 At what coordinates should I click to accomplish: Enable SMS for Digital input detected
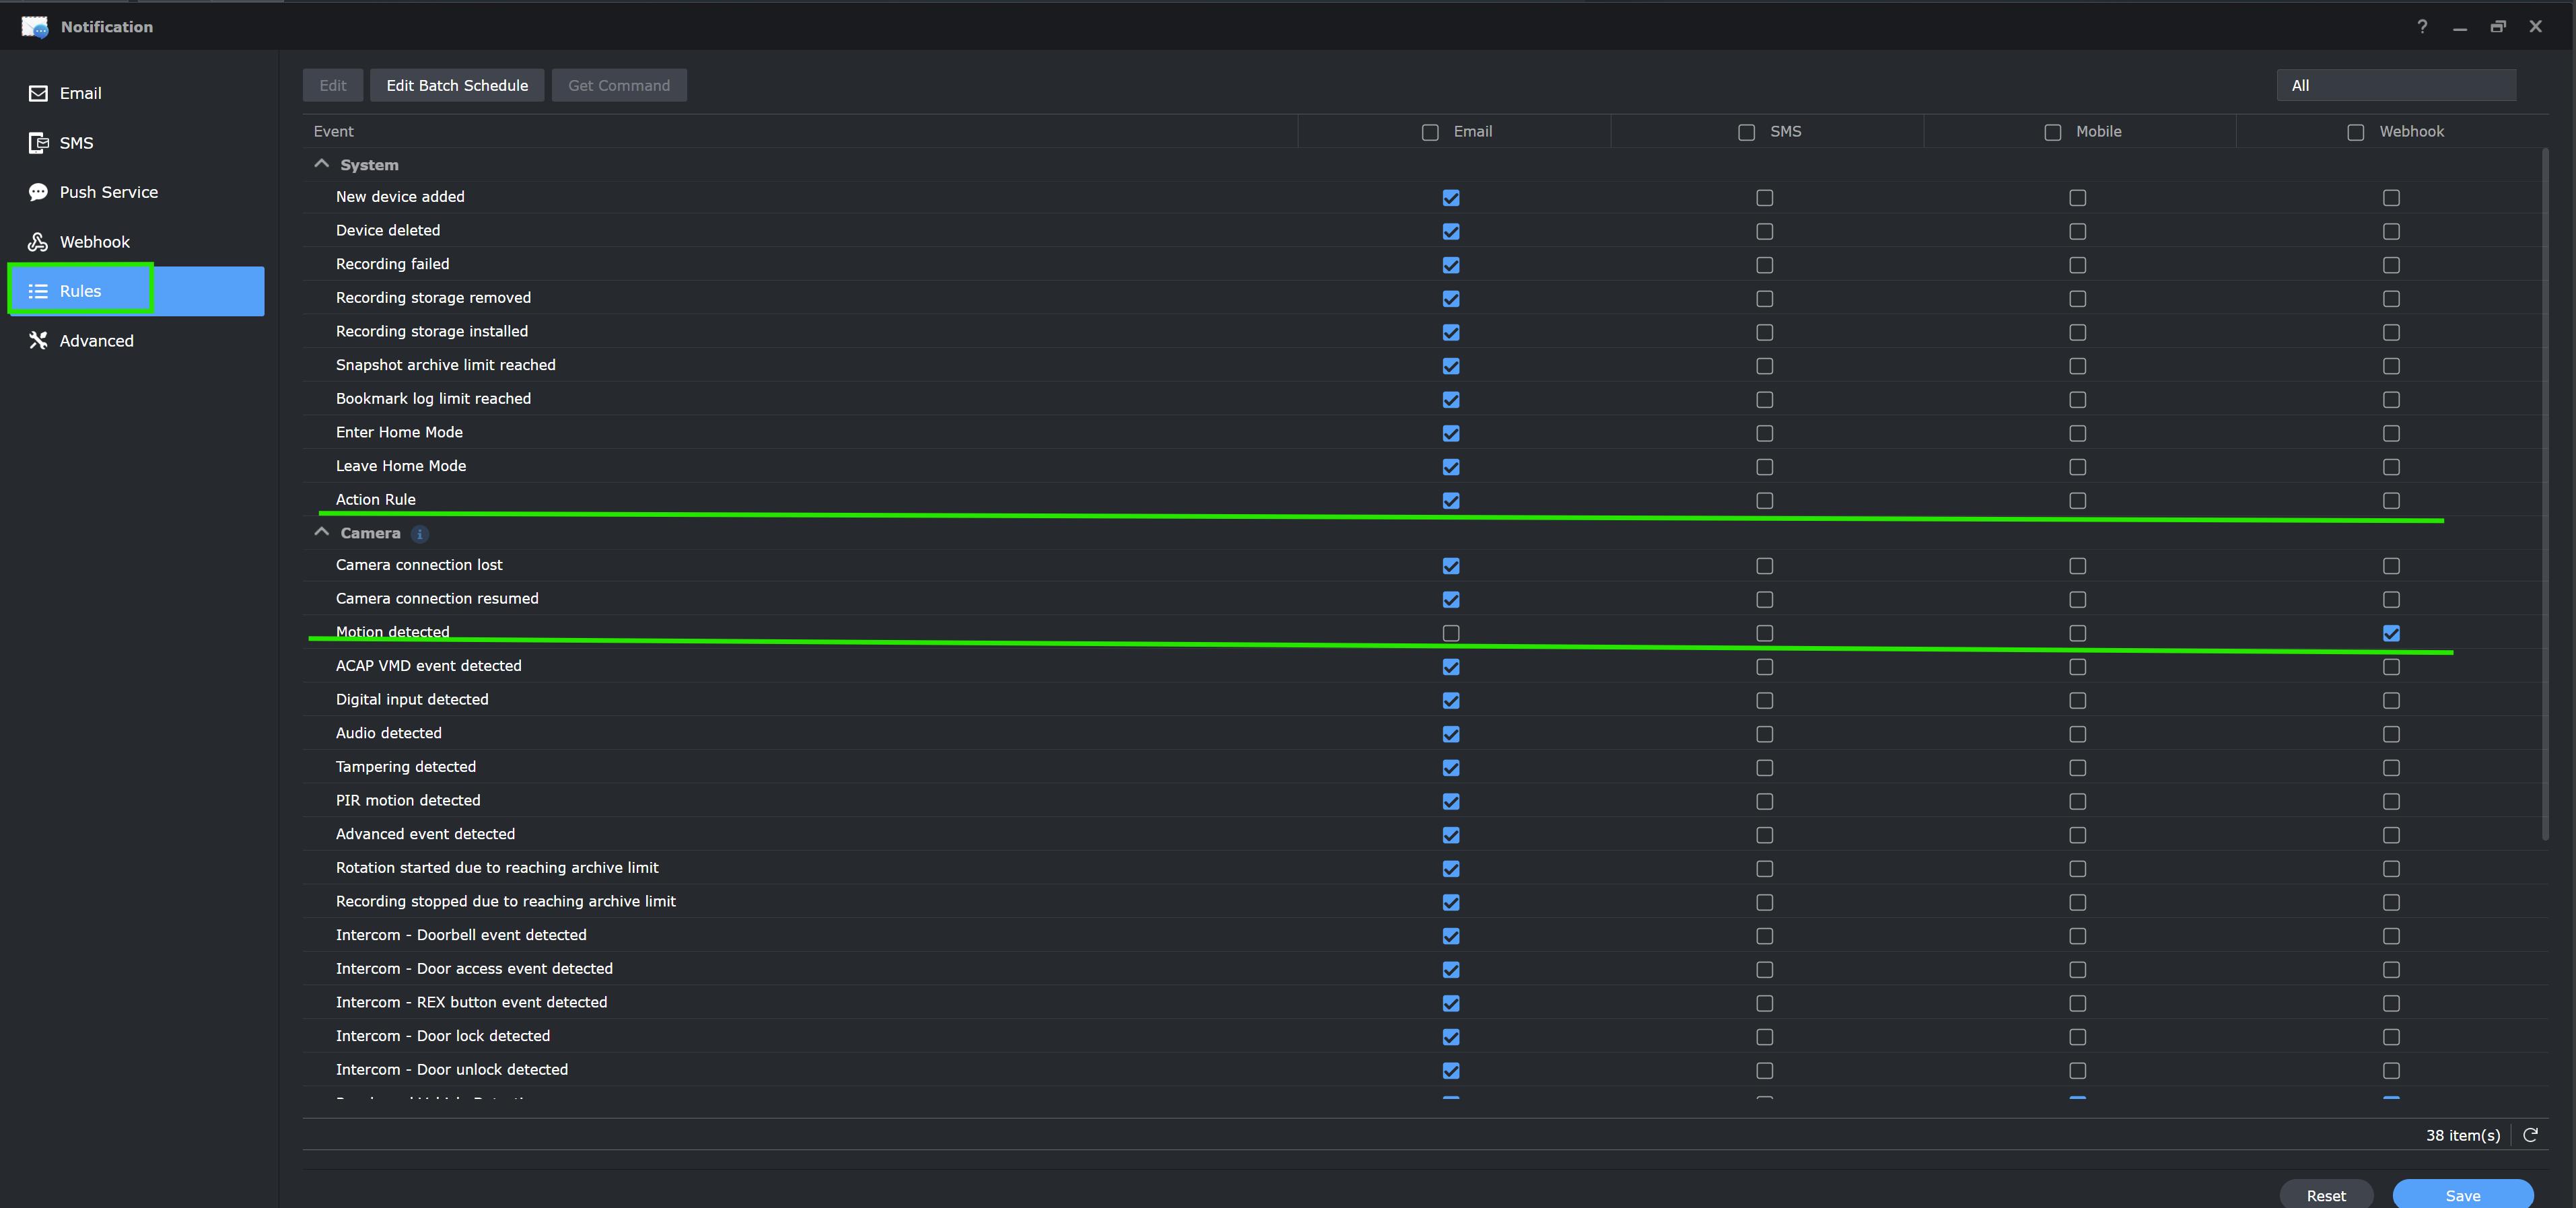1764,700
